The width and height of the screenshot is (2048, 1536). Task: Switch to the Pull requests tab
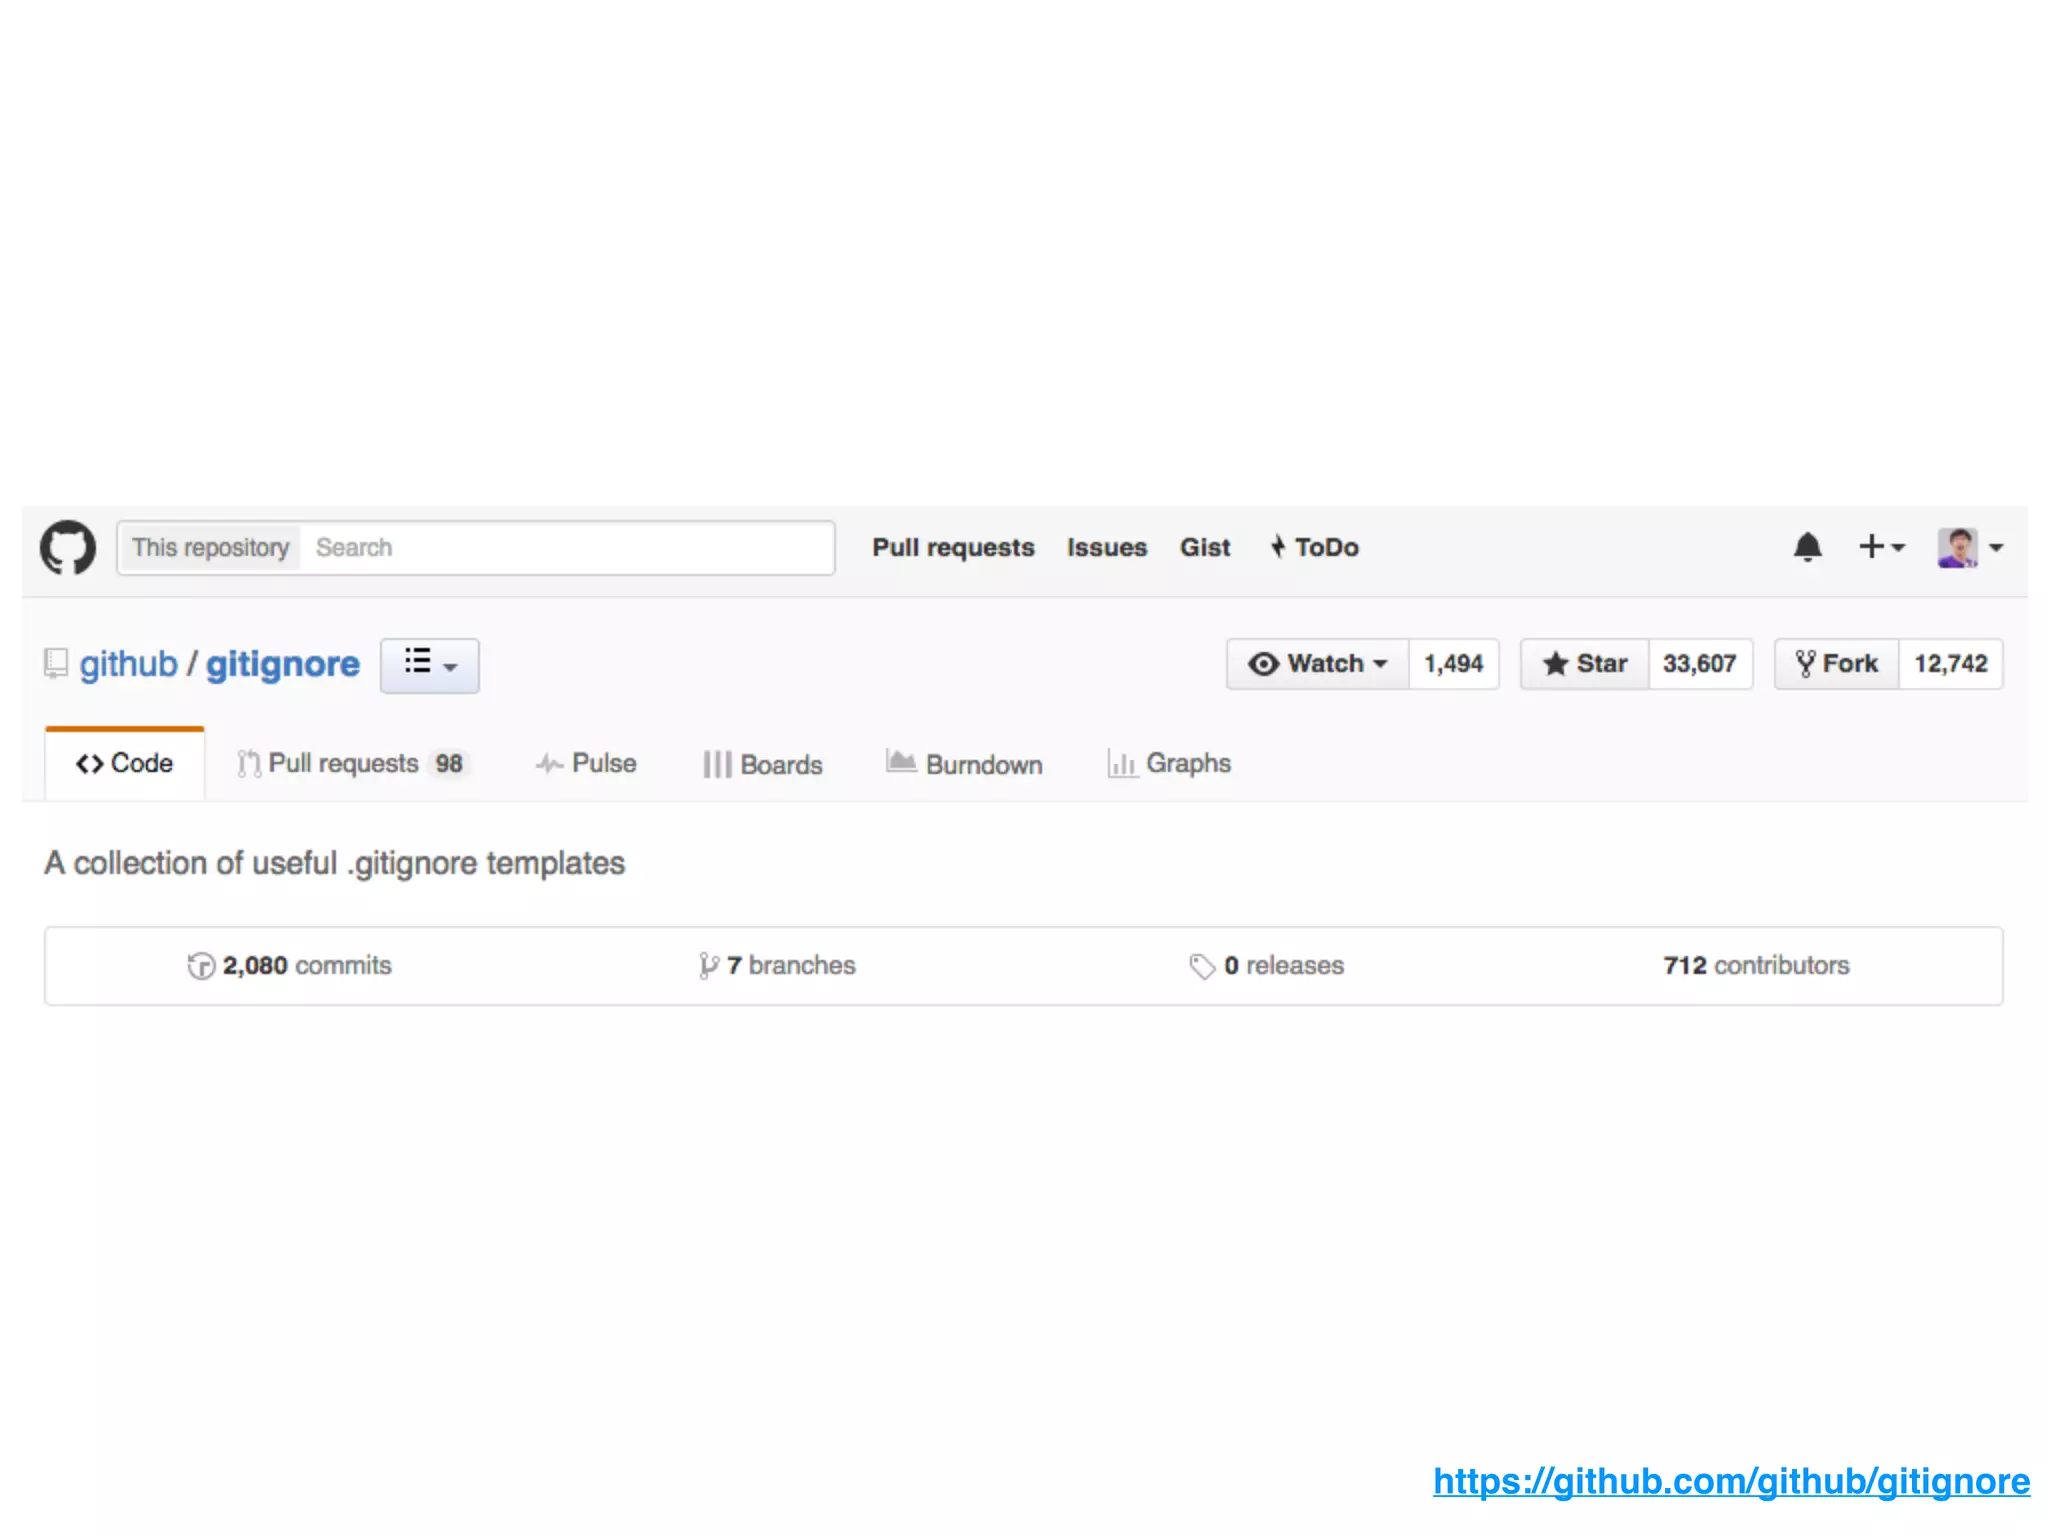coord(352,764)
